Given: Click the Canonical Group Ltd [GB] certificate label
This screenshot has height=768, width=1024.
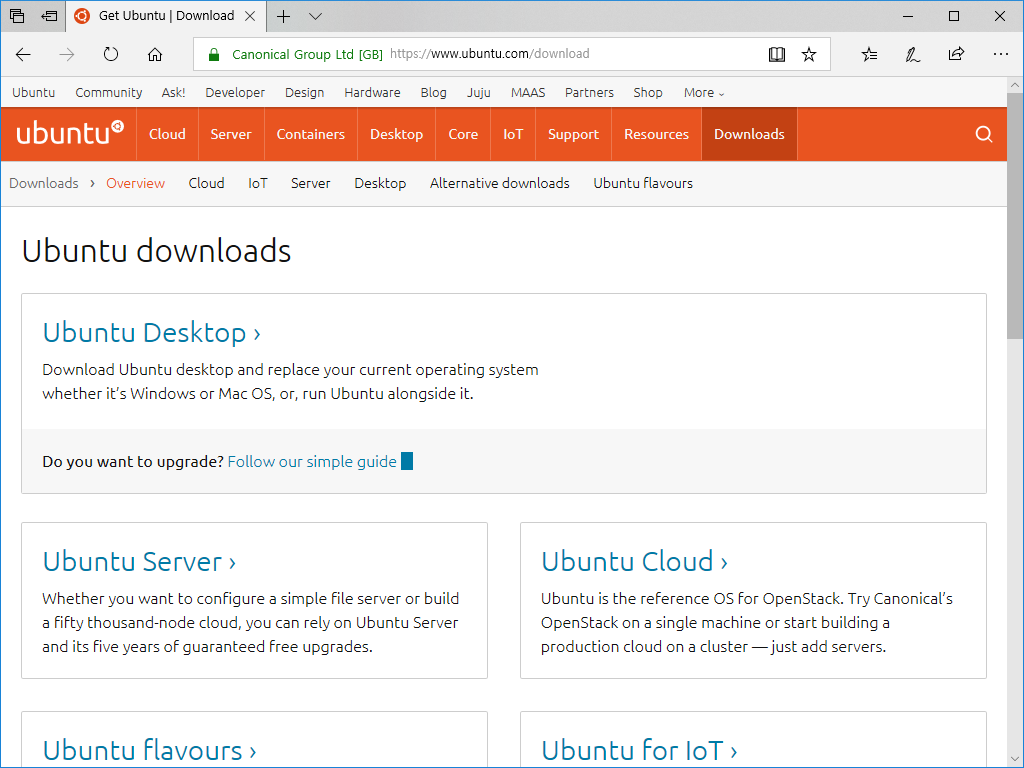Looking at the screenshot, I should (x=308, y=54).
